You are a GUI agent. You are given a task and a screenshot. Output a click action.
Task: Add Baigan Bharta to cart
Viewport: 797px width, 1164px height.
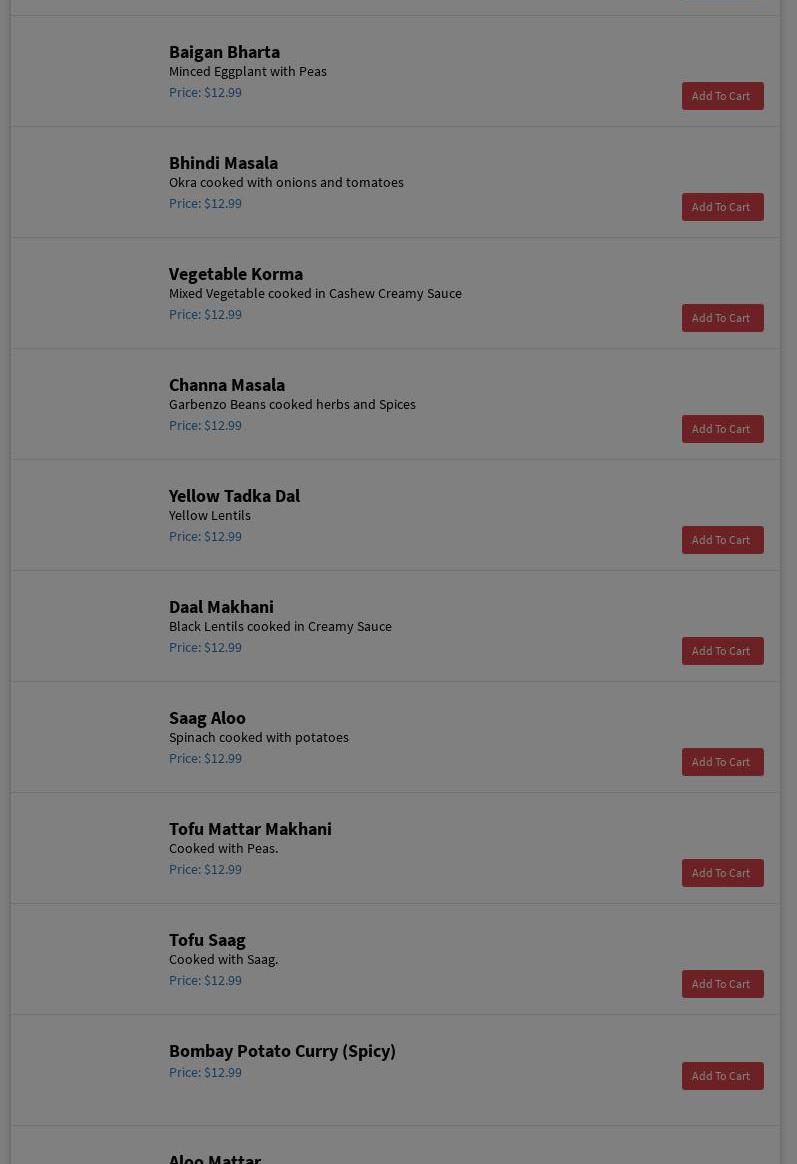[722, 96]
